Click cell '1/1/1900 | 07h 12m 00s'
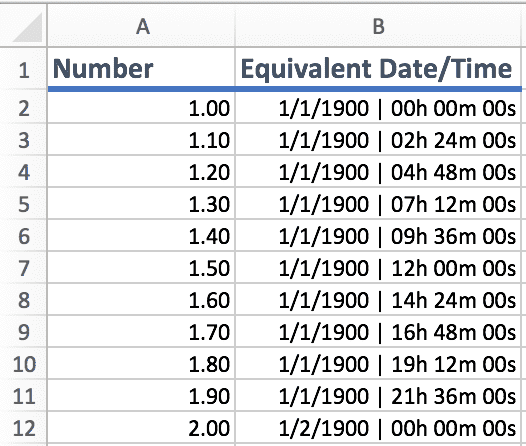This screenshot has width=526, height=446. point(378,204)
